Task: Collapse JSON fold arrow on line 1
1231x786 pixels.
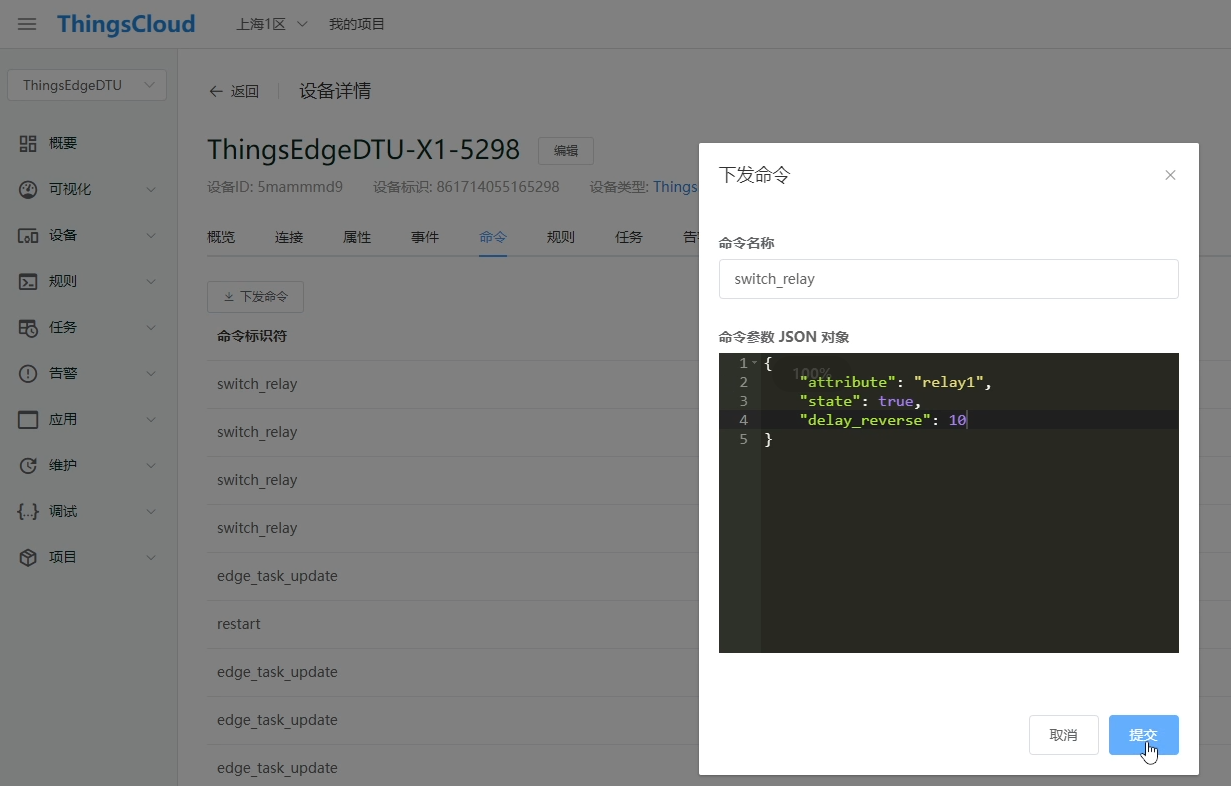Action: 754,363
